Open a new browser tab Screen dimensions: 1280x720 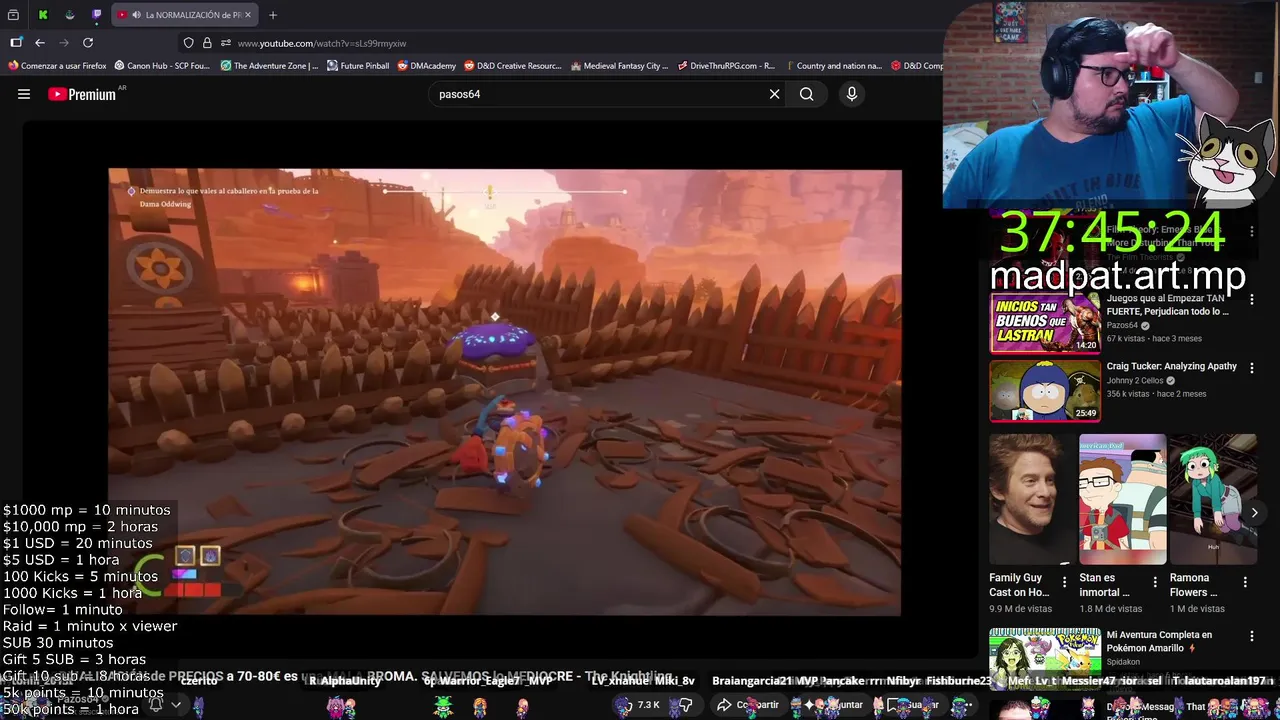pyautogui.click(x=272, y=15)
